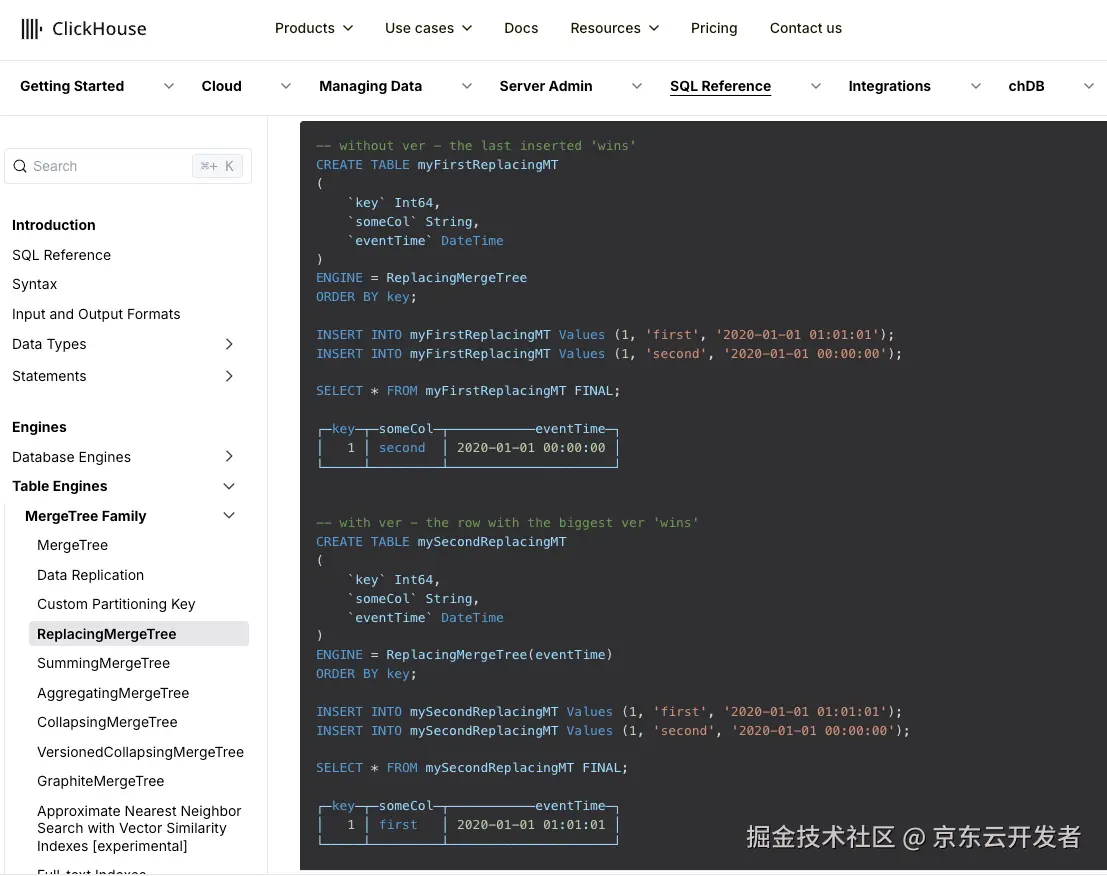The height and width of the screenshot is (876, 1107).
Task: Open the Integrations section
Action: point(890,86)
